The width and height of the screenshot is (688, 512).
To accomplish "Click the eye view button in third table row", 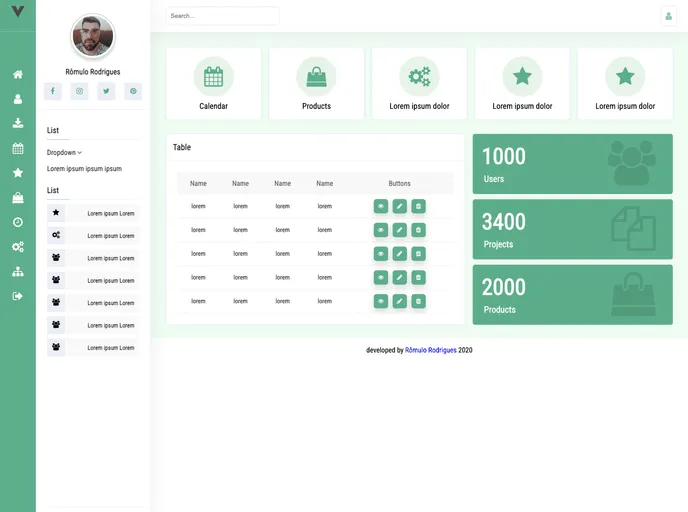I will 381,253.
